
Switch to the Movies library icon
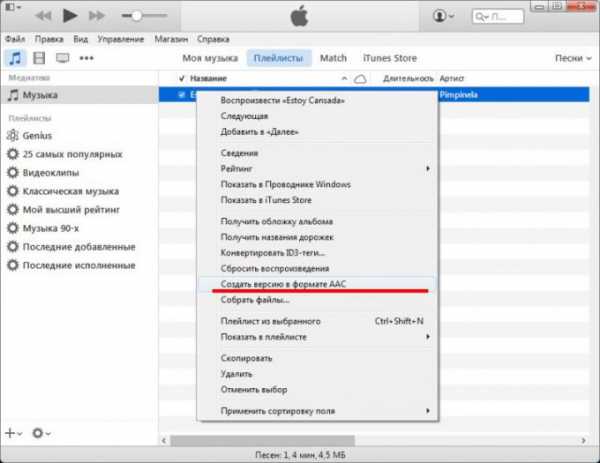click(x=39, y=58)
